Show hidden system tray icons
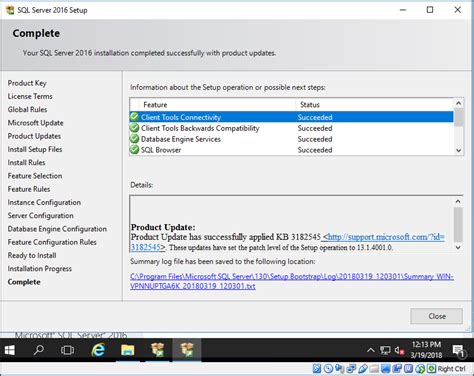 coord(370,350)
